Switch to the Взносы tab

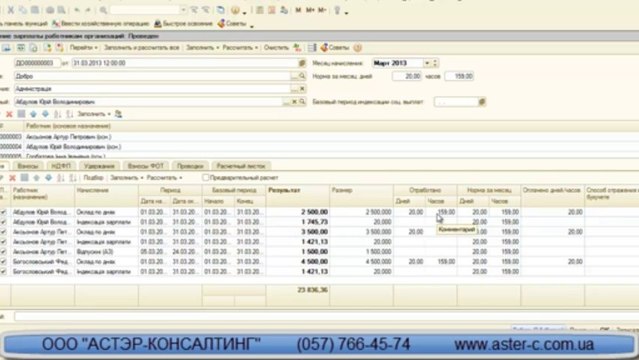[x=28, y=166]
